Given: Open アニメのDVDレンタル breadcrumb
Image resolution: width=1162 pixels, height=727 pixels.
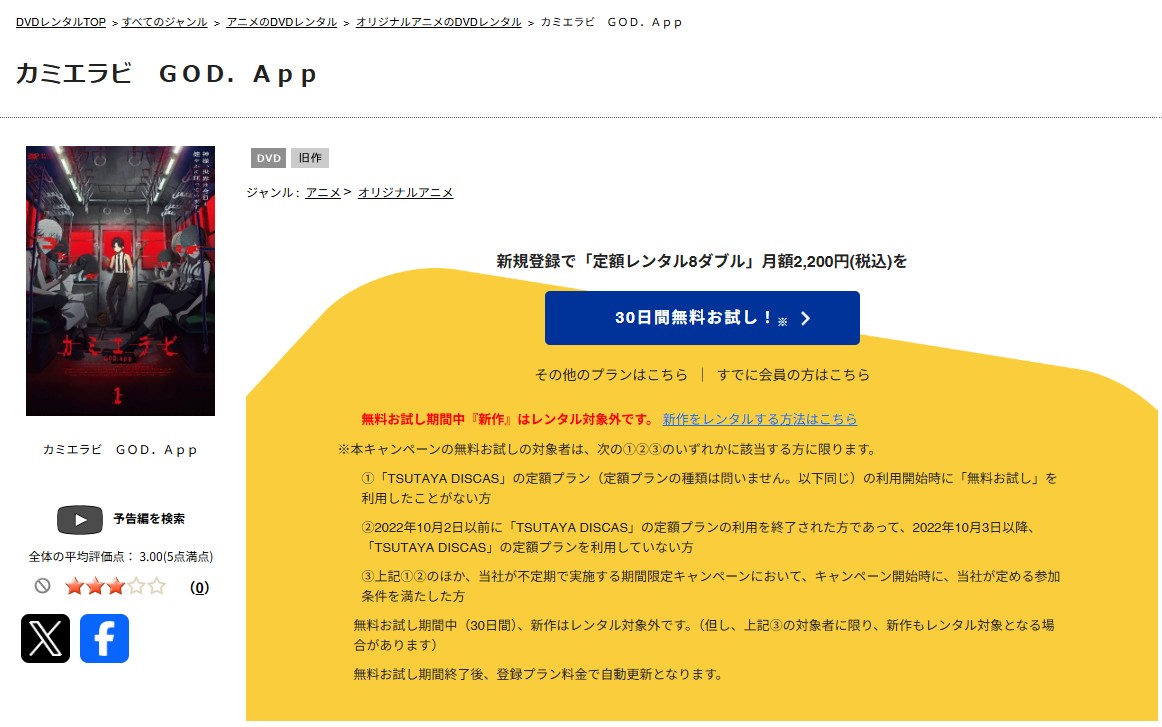Looking at the screenshot, I should click(x=282, y=22).
